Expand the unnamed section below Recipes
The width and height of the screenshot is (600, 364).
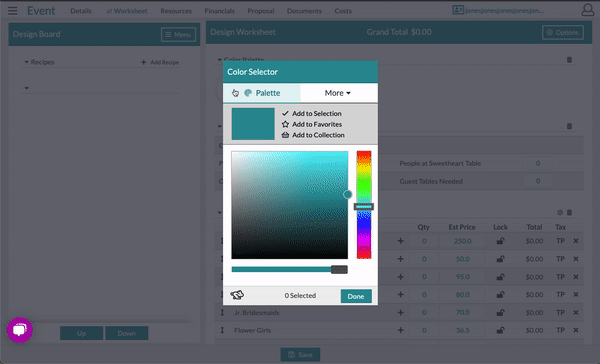point(26,88)
